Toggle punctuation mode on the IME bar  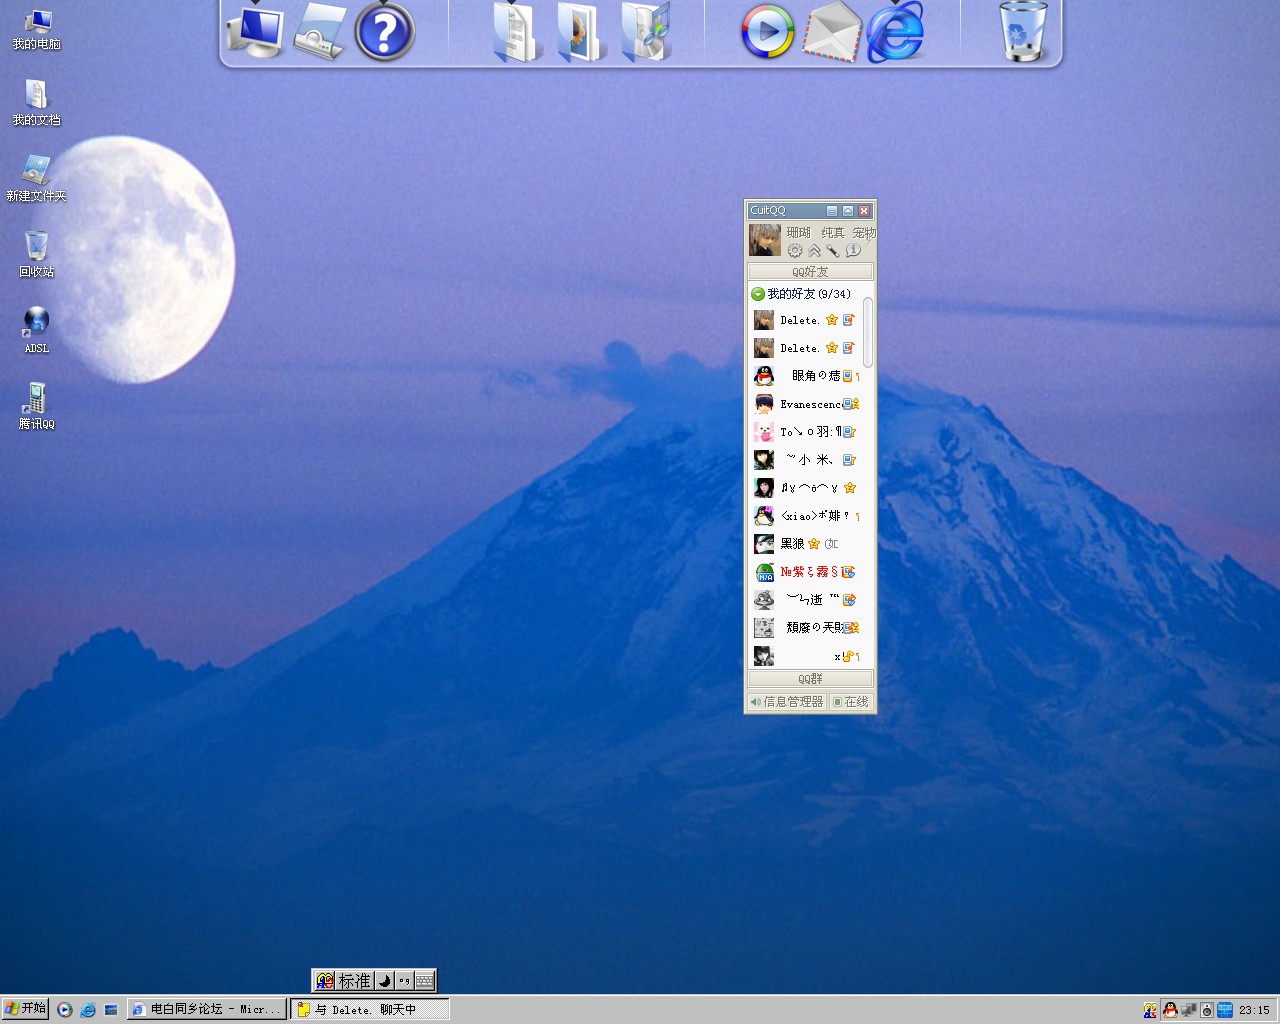(x=404, y=981)
